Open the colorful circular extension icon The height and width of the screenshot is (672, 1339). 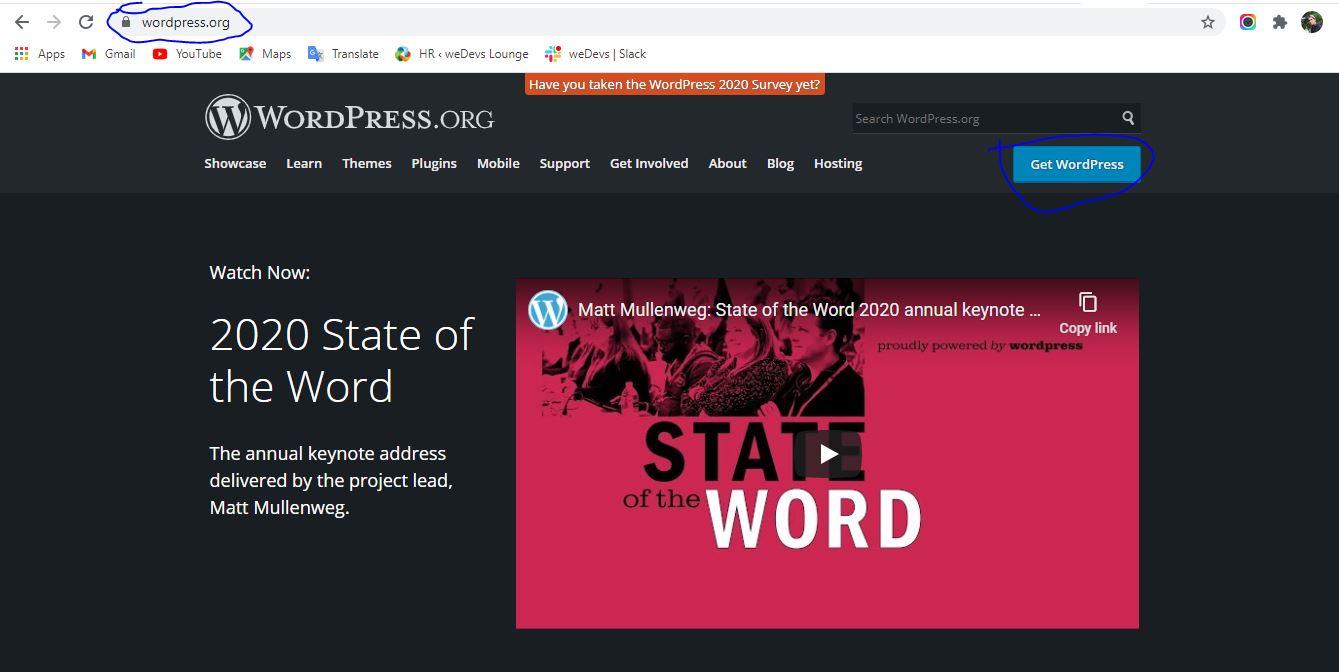[1248, 22]
